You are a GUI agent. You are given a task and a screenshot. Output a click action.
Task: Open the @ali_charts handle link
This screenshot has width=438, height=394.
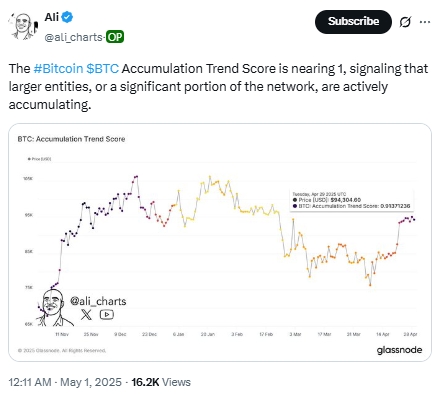73,37
